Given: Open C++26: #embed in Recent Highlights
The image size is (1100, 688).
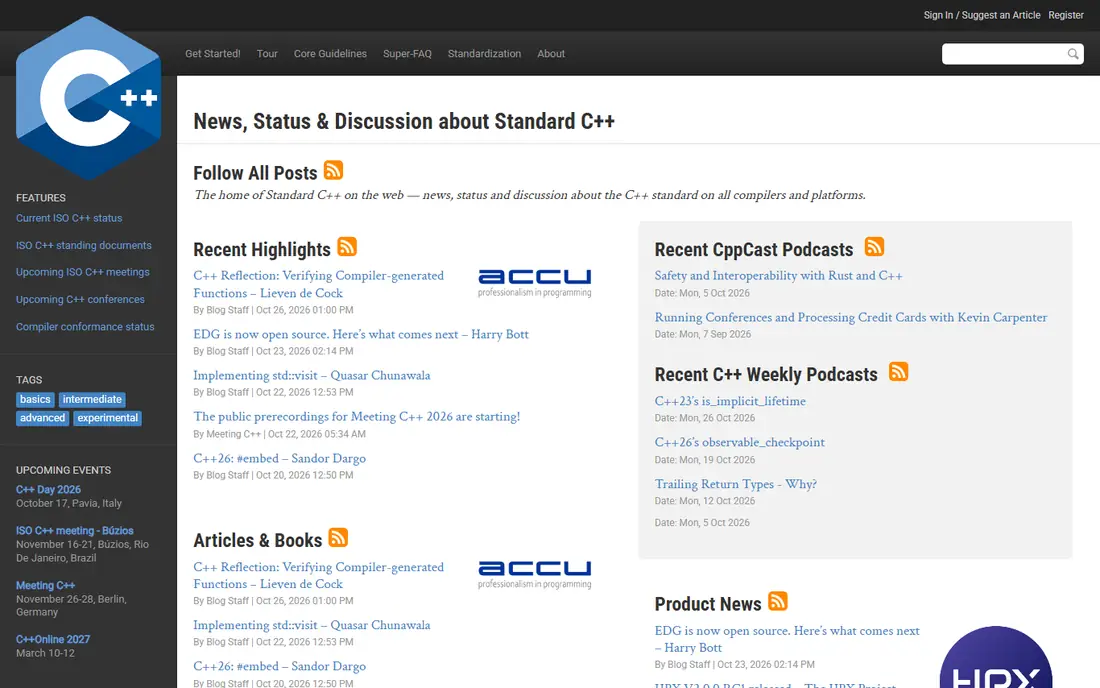Looking at the screenshot, I should coord(280,458).
